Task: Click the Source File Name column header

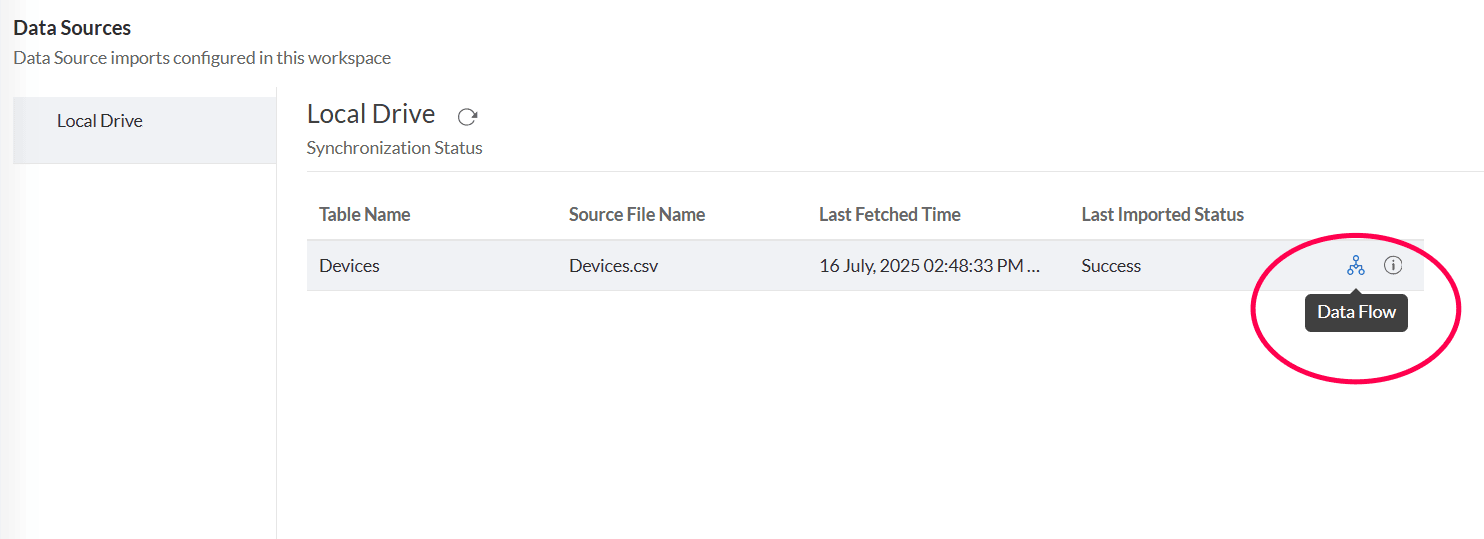Action: [x=636, y=214]
